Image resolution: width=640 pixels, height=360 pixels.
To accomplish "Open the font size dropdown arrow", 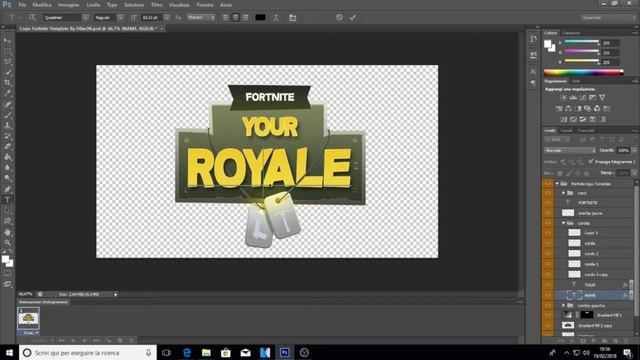I will click(x=167, y=18).
